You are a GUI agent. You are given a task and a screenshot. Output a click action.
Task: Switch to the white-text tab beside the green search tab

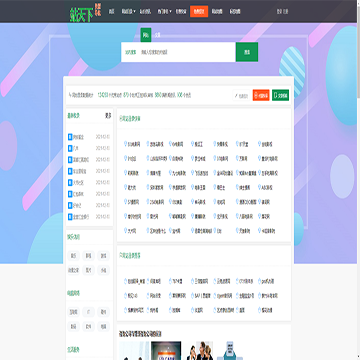(x=158, y=35)
